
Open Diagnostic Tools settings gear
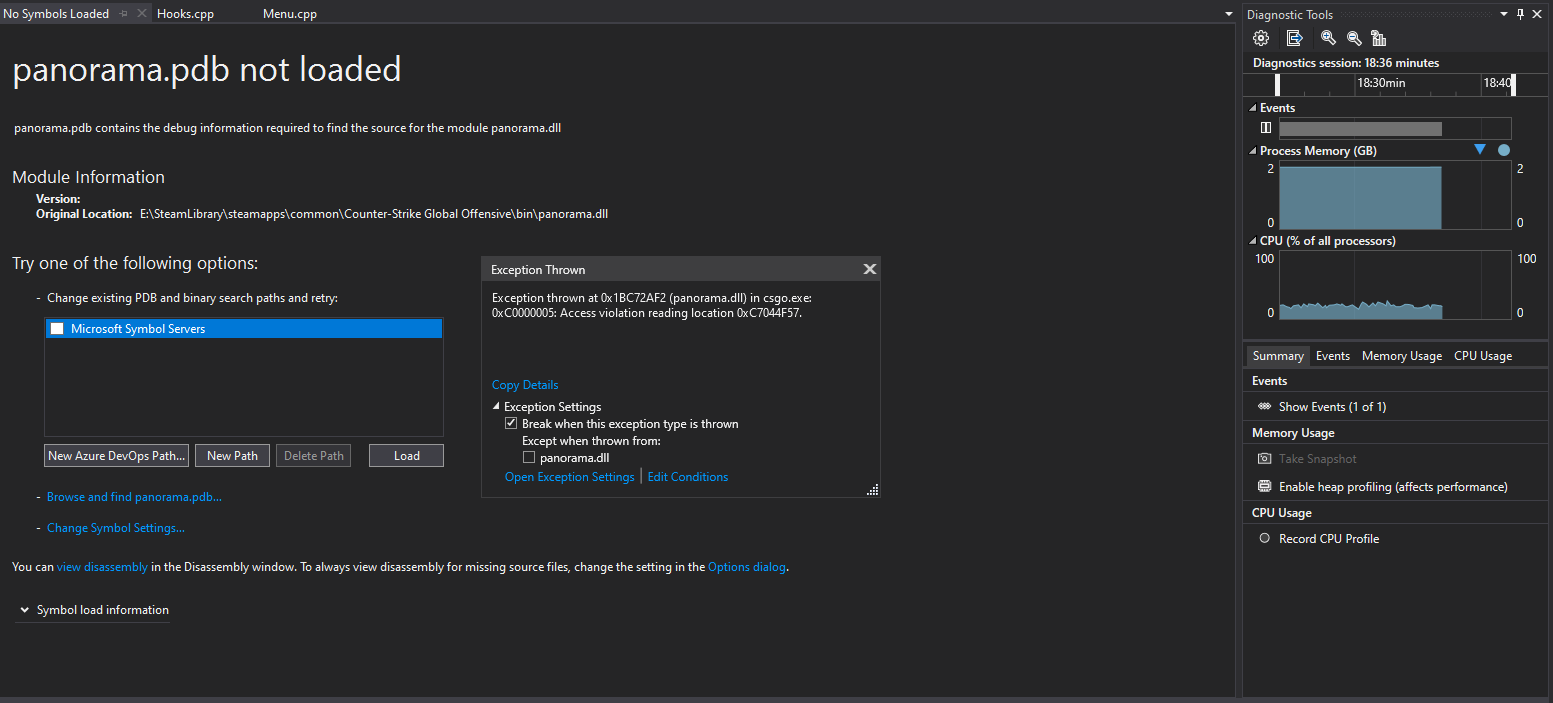click(x=1261, y=38)
